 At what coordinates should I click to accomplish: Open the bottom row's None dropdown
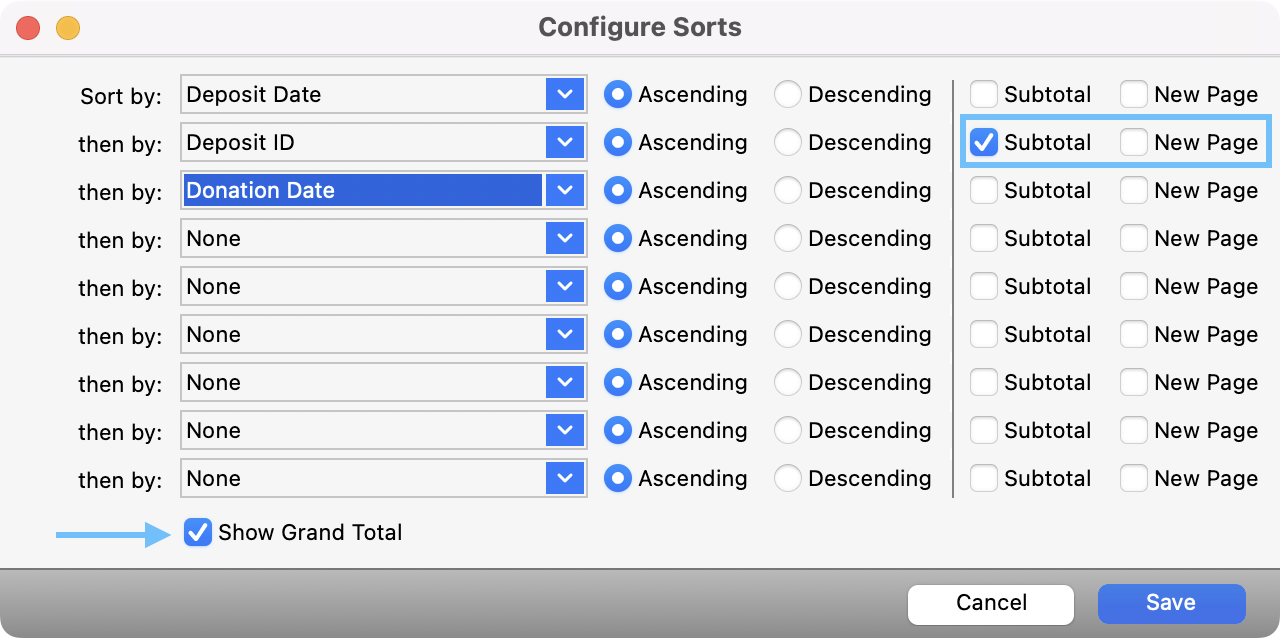(x=564, y=479)
